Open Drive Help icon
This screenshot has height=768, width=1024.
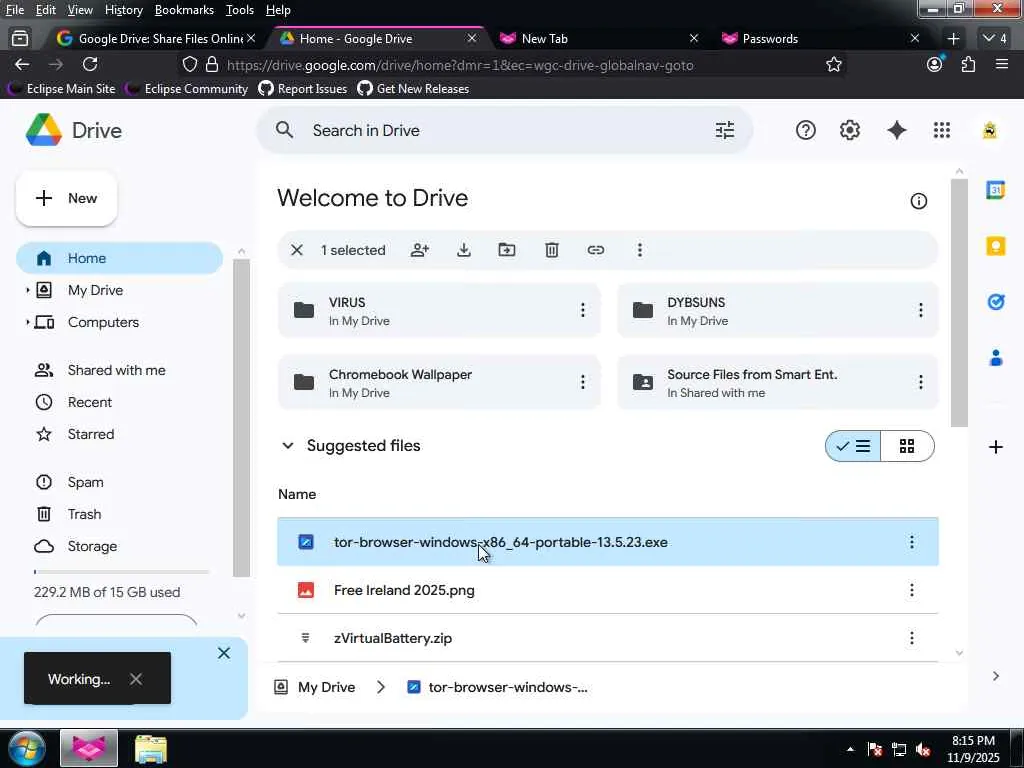click(x=806, y=131)
